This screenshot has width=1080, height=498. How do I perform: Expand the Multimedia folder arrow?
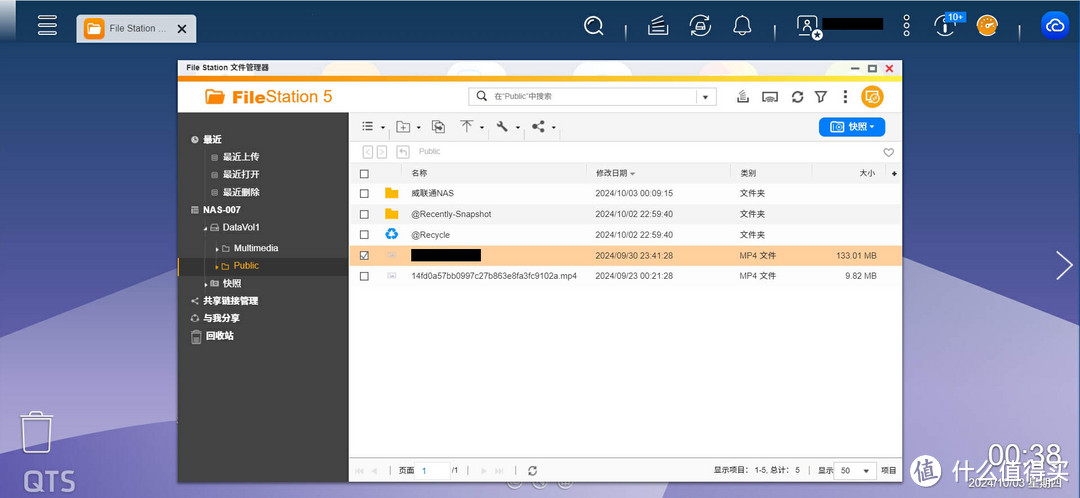pos(216,249)
